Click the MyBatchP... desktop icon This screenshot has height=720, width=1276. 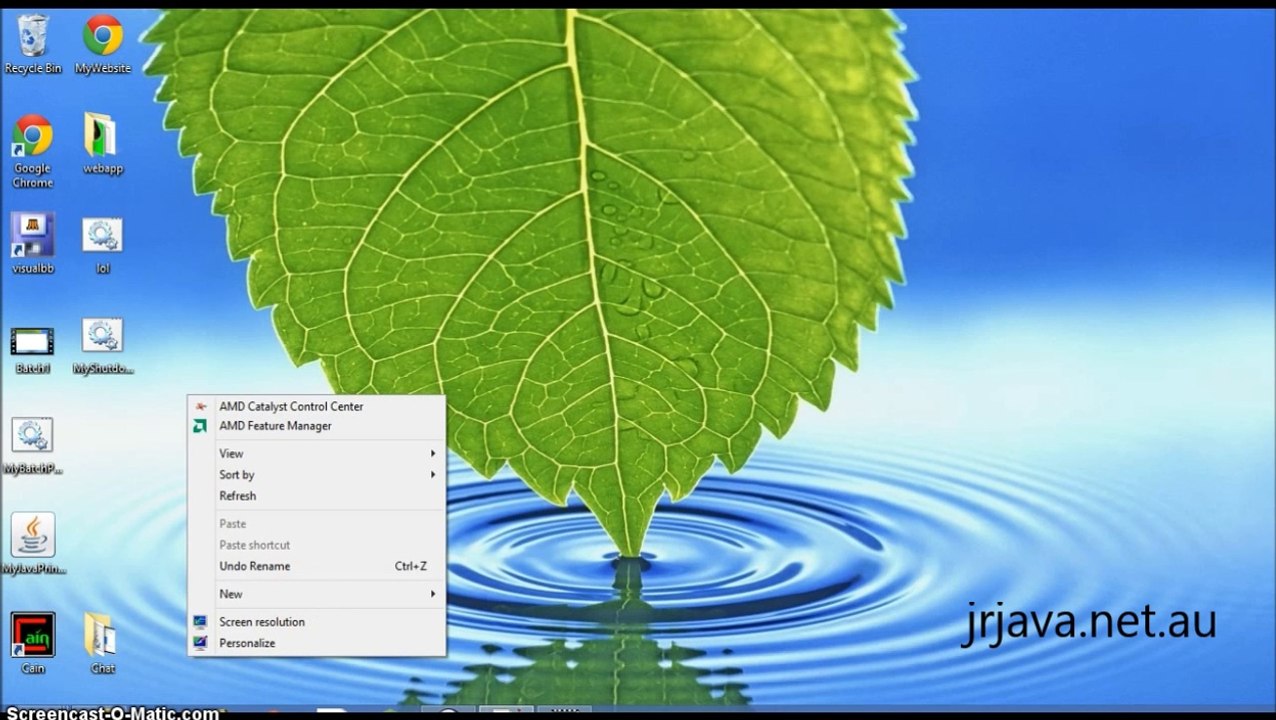coord(33,446)
